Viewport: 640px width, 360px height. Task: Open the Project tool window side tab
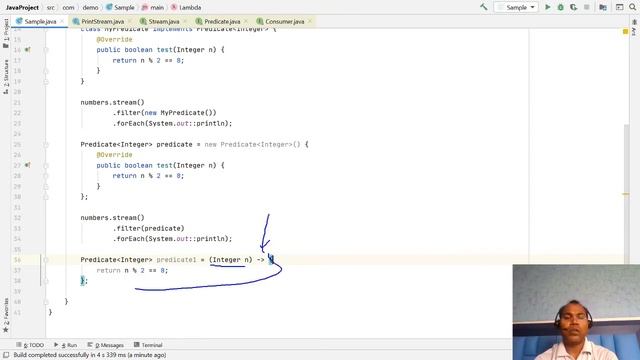[6, 33]
